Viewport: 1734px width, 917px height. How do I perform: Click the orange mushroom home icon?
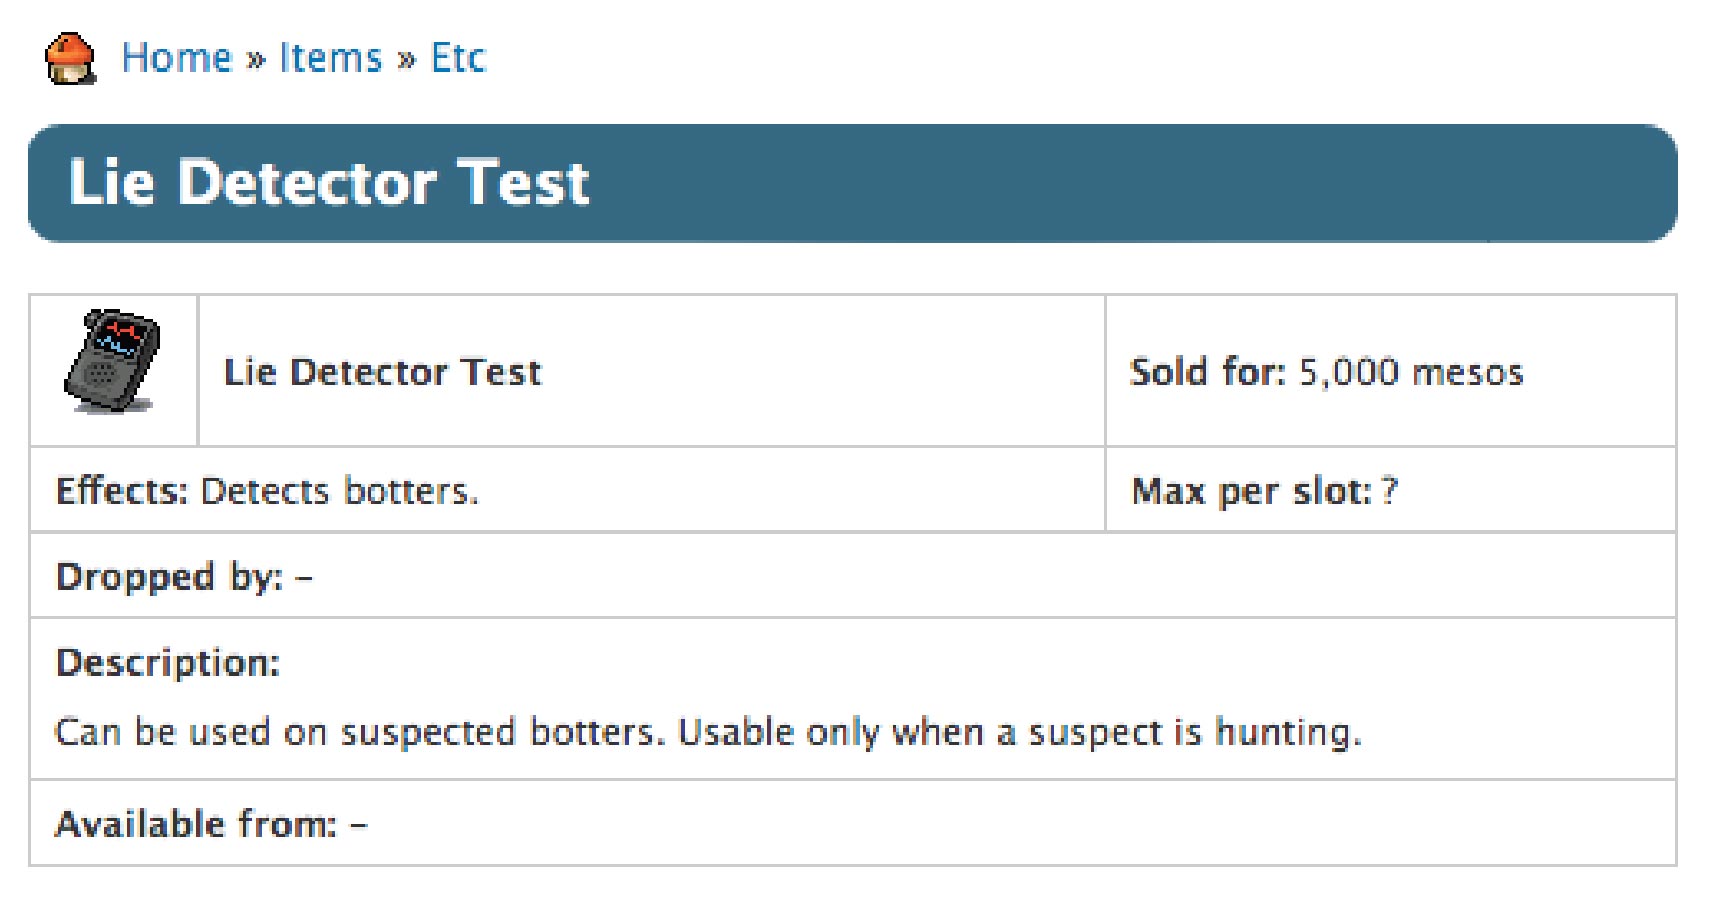tap(70, 58)
